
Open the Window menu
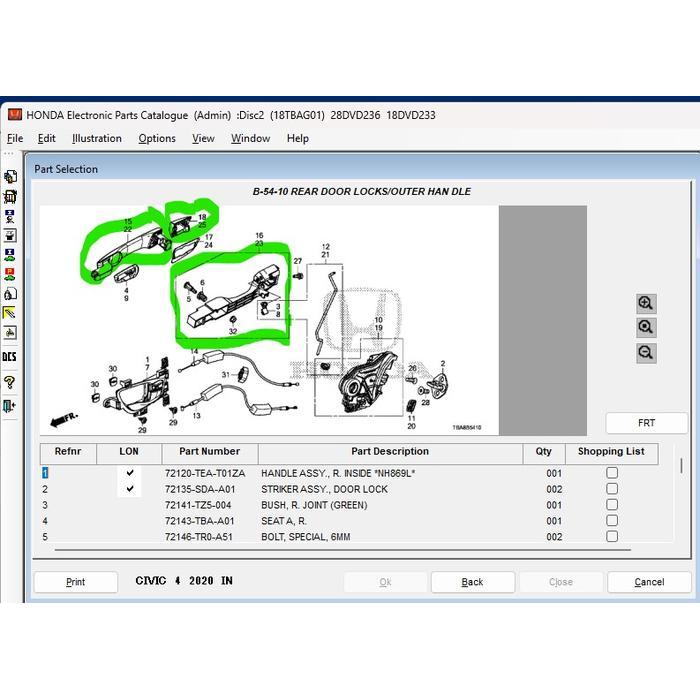[250, 139]
